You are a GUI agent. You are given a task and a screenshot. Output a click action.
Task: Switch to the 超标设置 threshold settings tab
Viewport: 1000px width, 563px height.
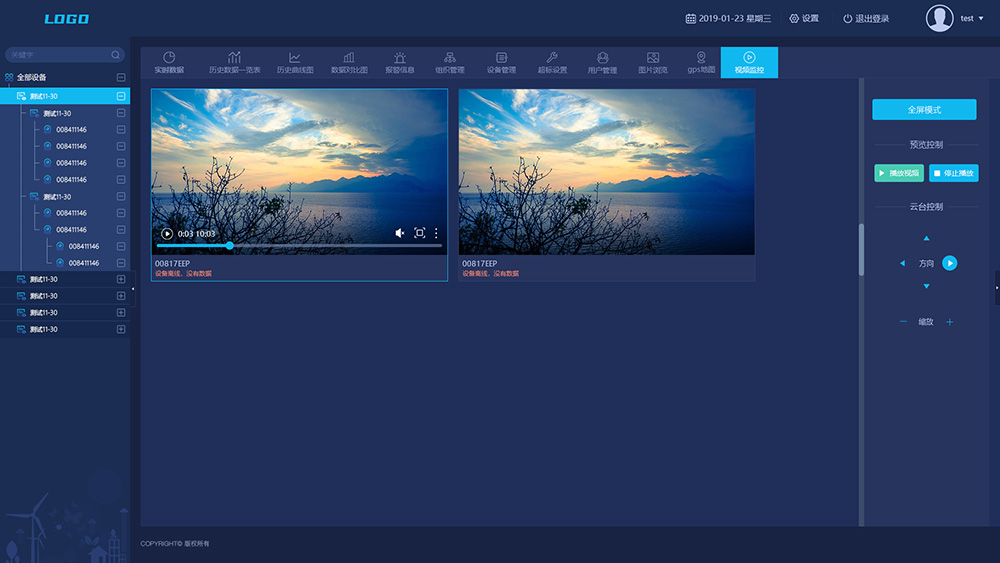coord(552,62)
